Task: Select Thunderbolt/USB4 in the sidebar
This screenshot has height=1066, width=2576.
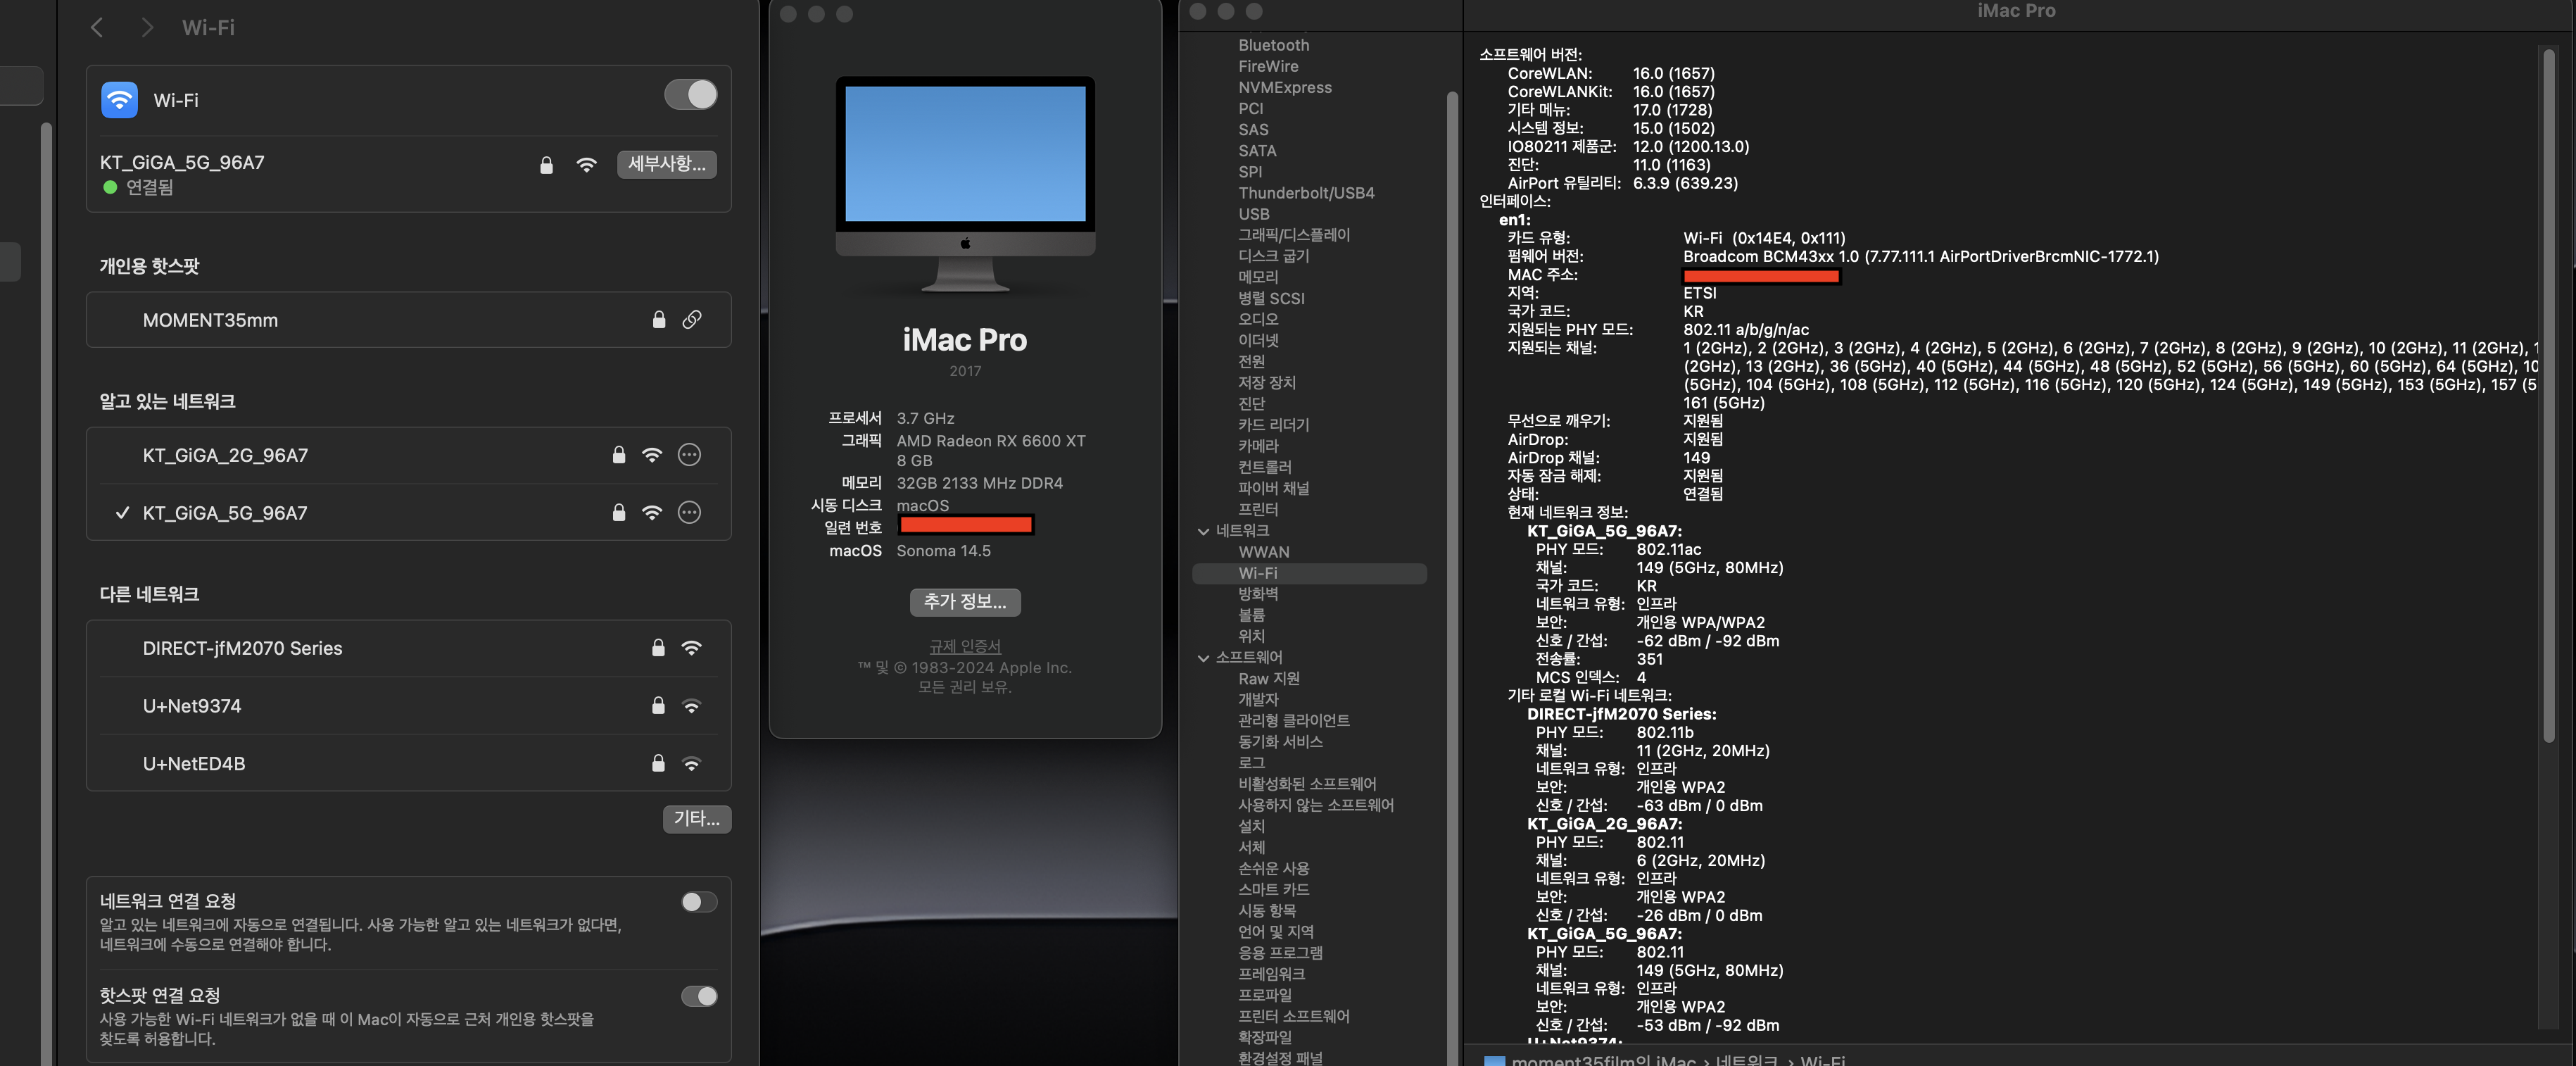Action: click(1306, 193)
